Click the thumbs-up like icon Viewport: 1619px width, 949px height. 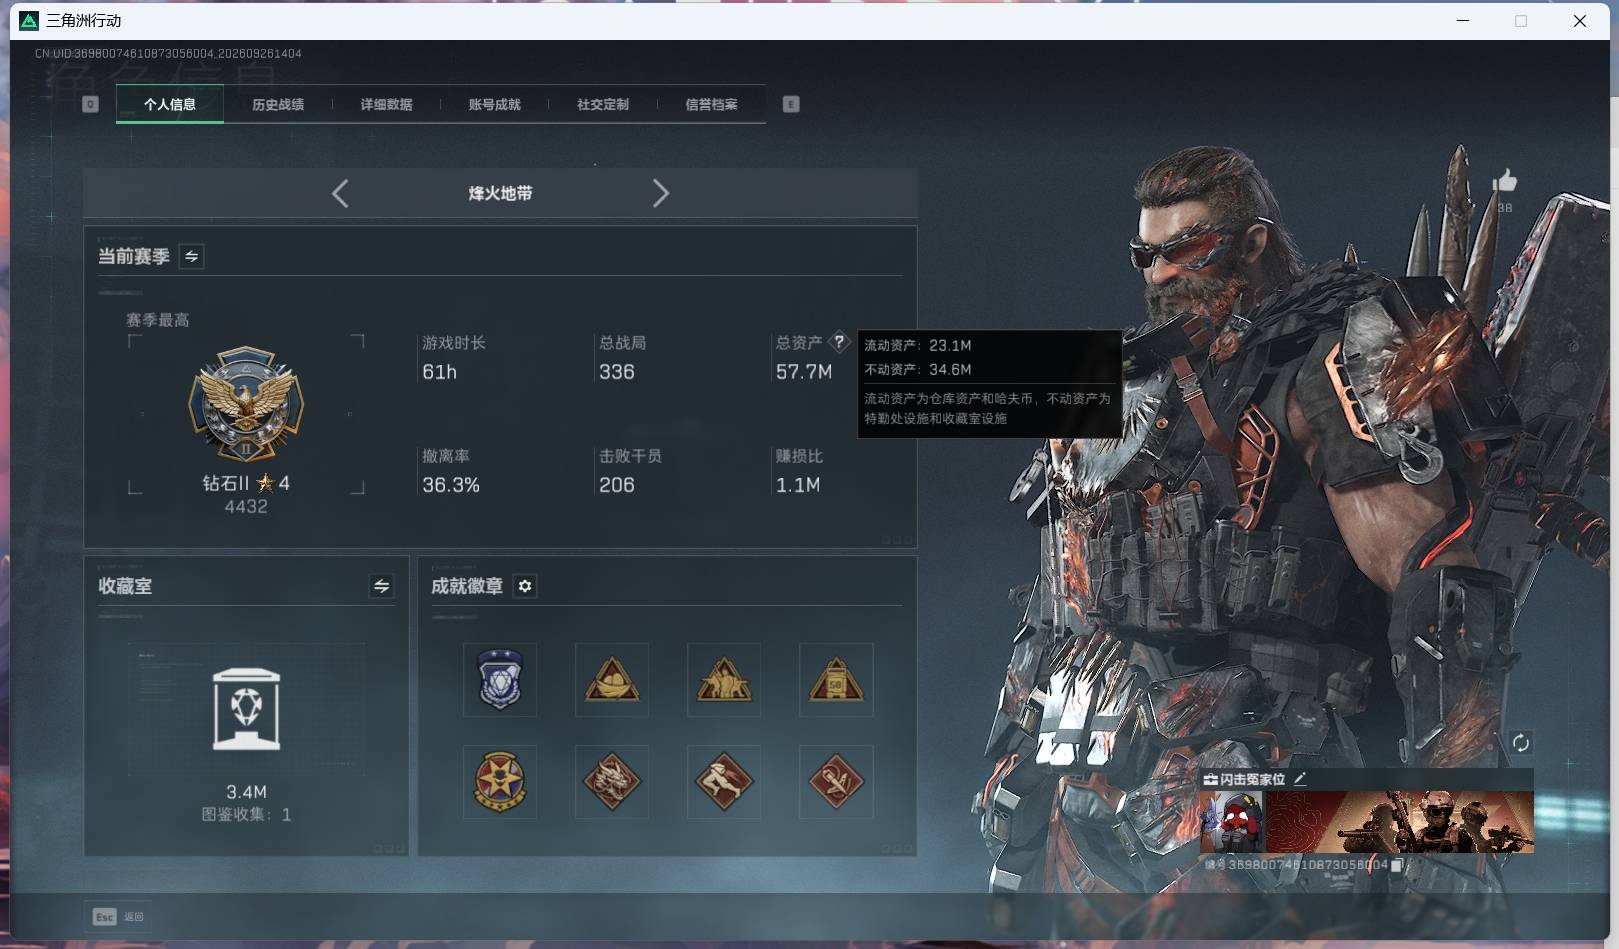point(1505,181)
